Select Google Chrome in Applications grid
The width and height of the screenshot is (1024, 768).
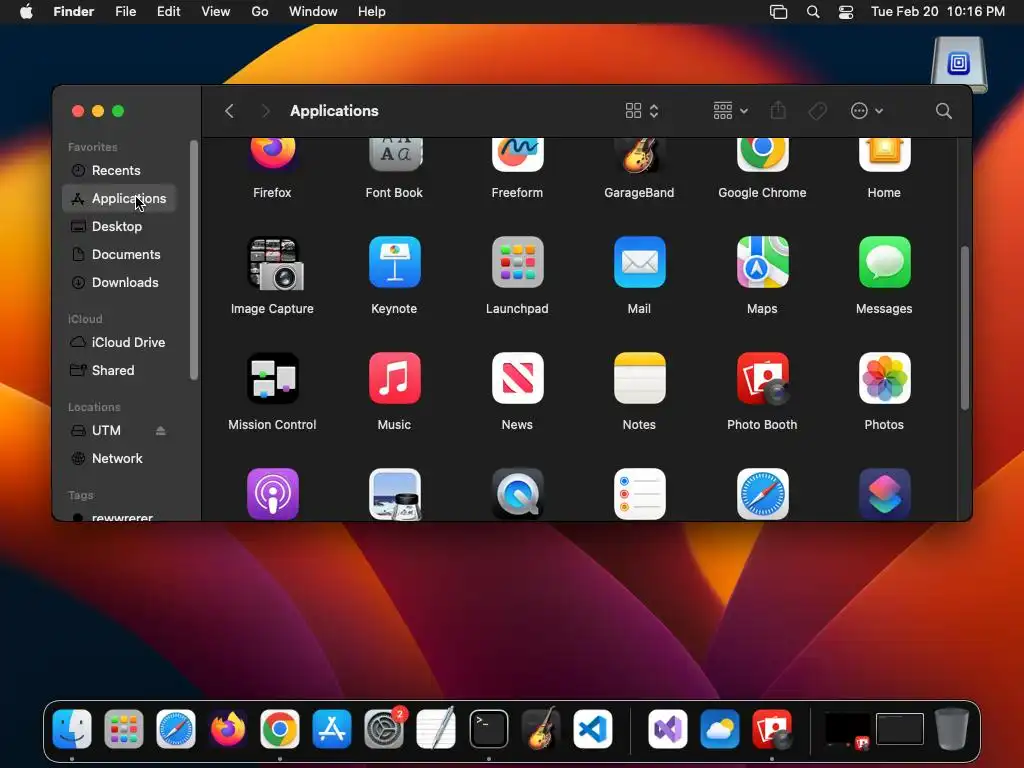762,155
